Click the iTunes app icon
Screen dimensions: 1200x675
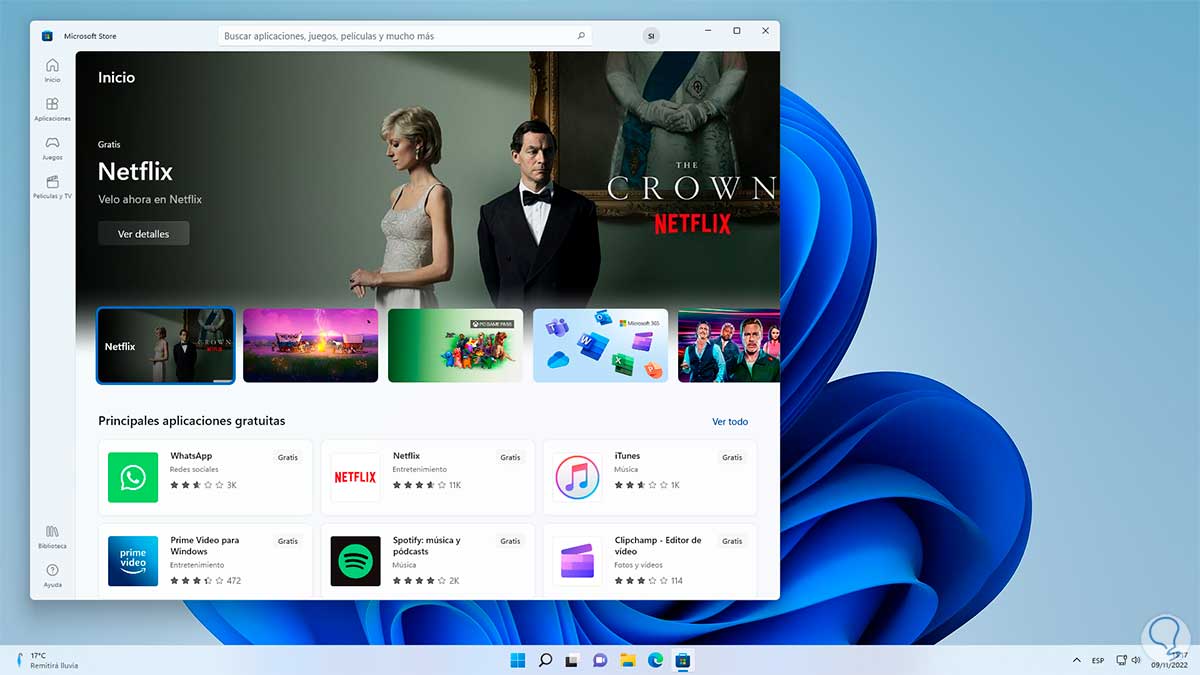tap(577, 477)
